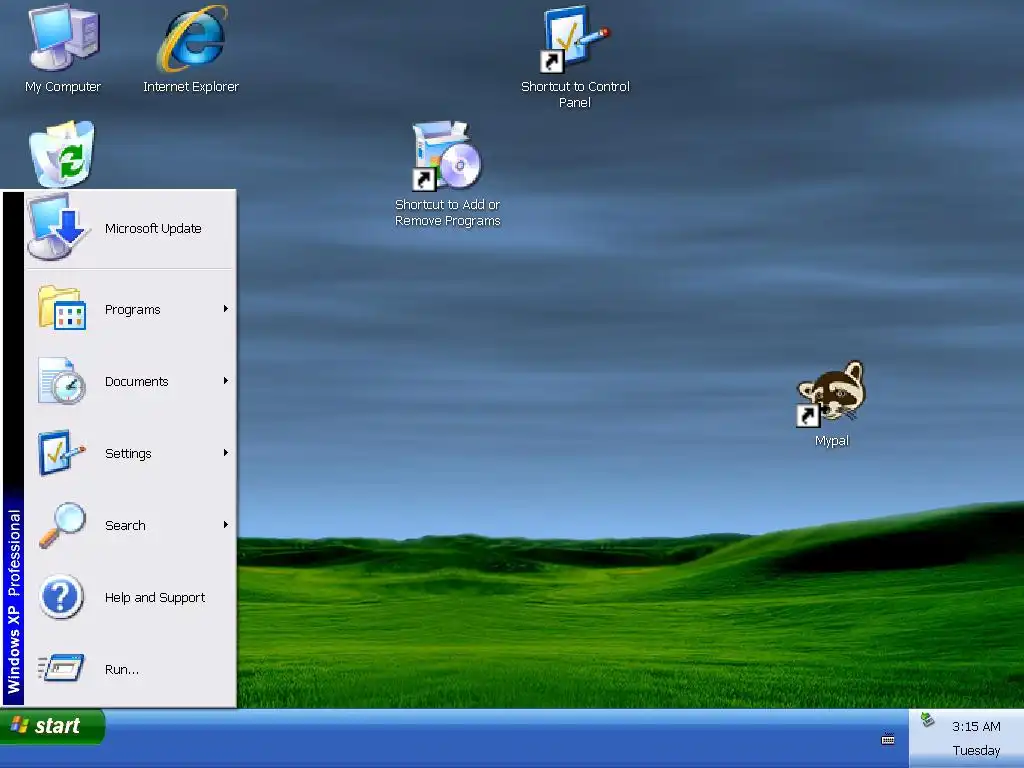Viewport: 1024px width, 768px height.
Task: Click the Tuesday day label in tray
Action: [x=976, y=750]
